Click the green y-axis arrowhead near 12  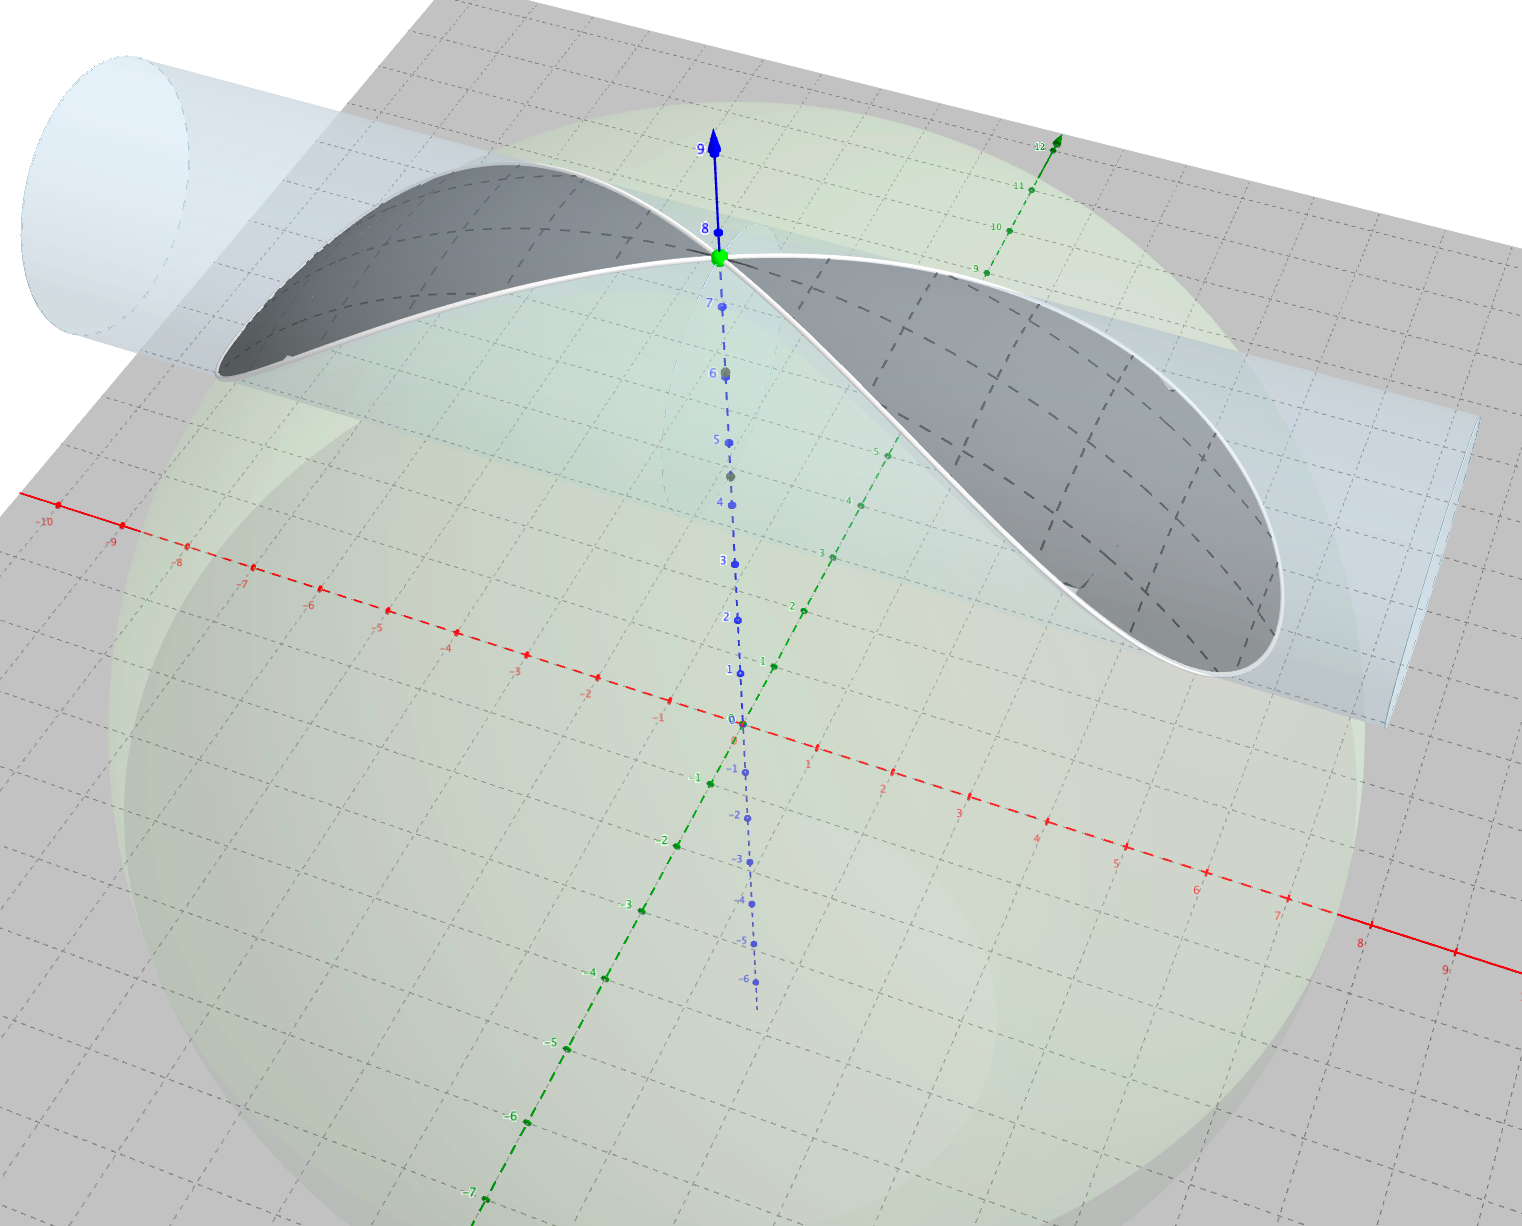[1057, 142]
